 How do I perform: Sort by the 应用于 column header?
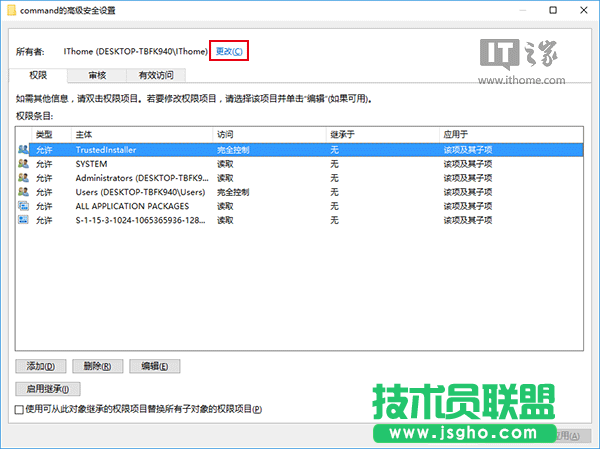point(511,134)
